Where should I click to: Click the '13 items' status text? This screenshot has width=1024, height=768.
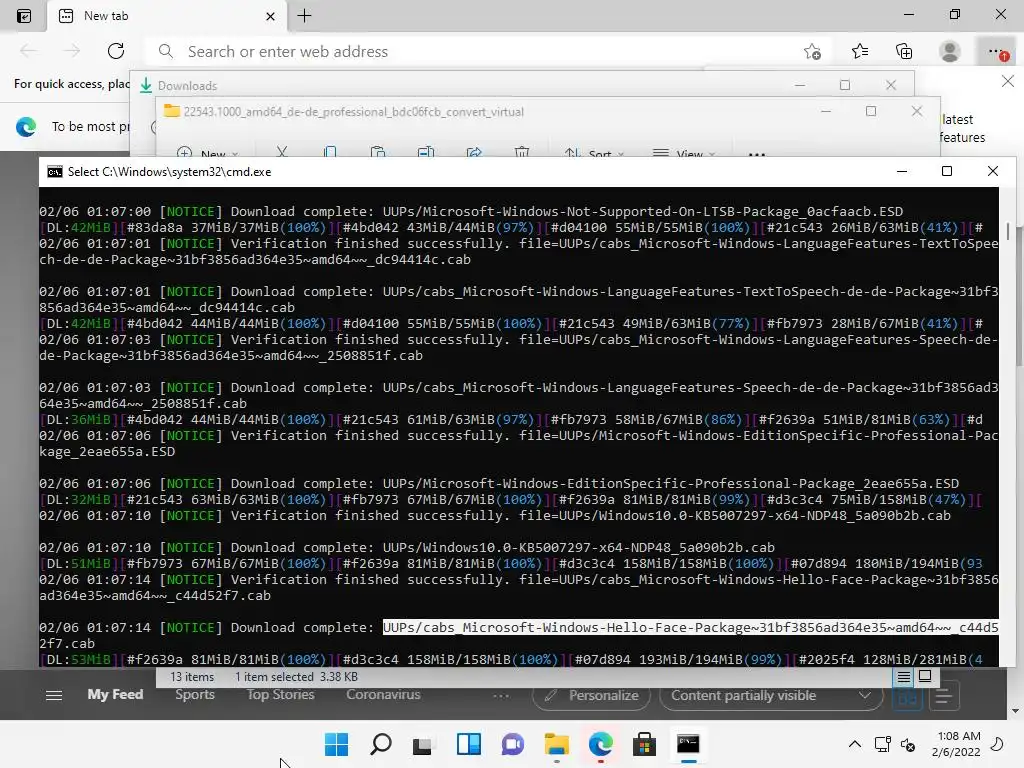click(192, 677)
